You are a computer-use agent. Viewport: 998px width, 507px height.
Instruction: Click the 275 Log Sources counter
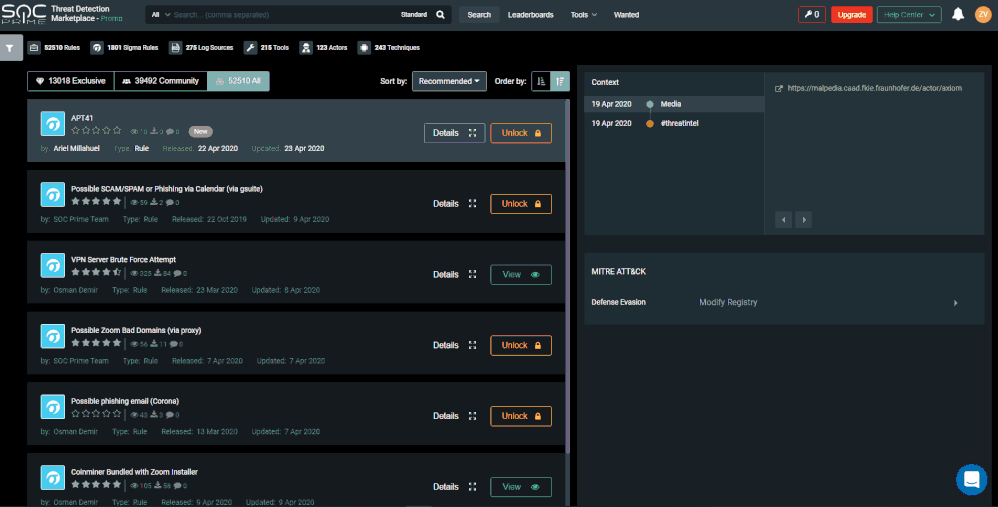click(x=201, y=48)
